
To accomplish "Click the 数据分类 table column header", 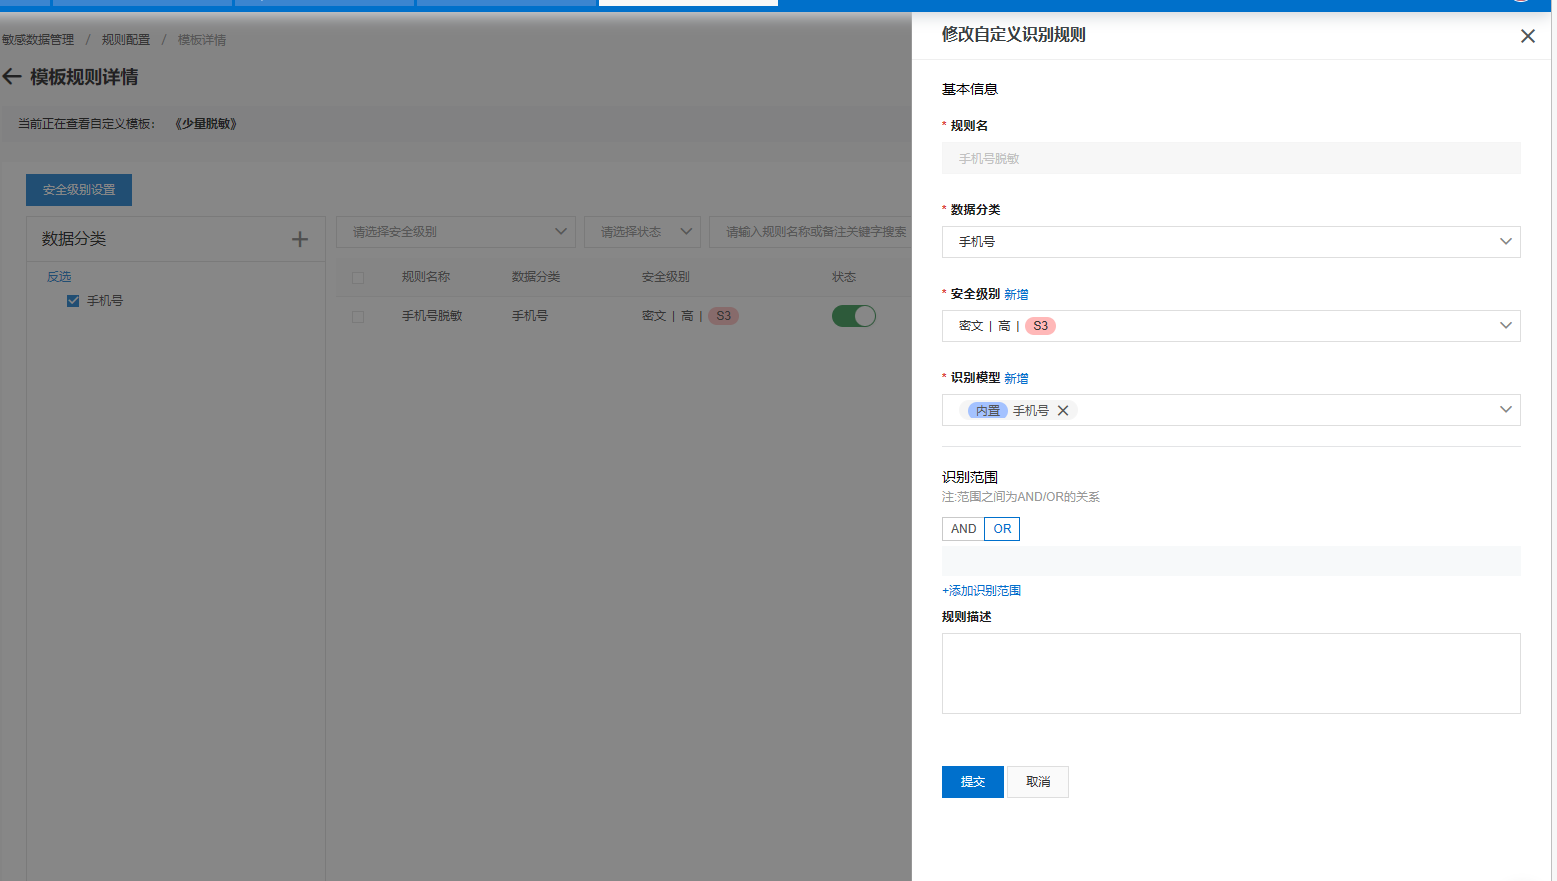I will [x=536, y=277].
